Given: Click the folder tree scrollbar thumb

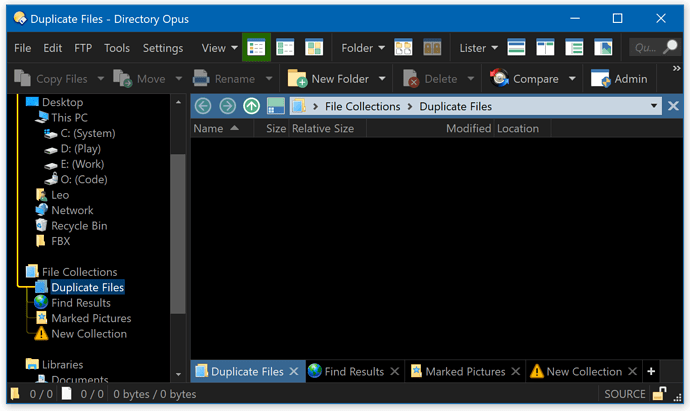Looking at the screenshot, I should (178, 234).
